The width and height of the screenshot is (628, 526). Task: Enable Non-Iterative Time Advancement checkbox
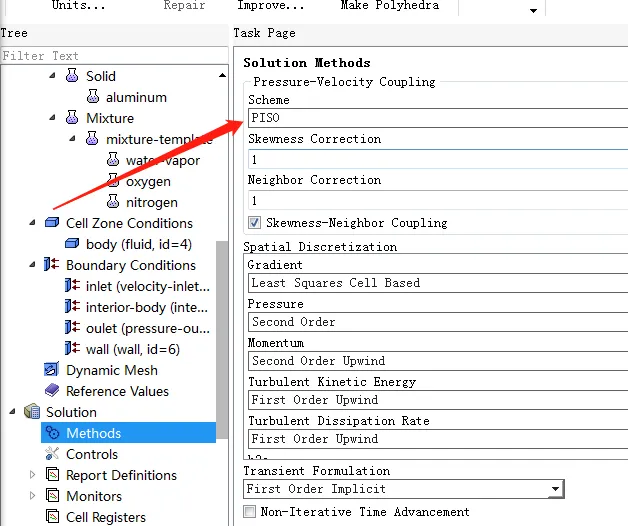[x=249, y=512]
